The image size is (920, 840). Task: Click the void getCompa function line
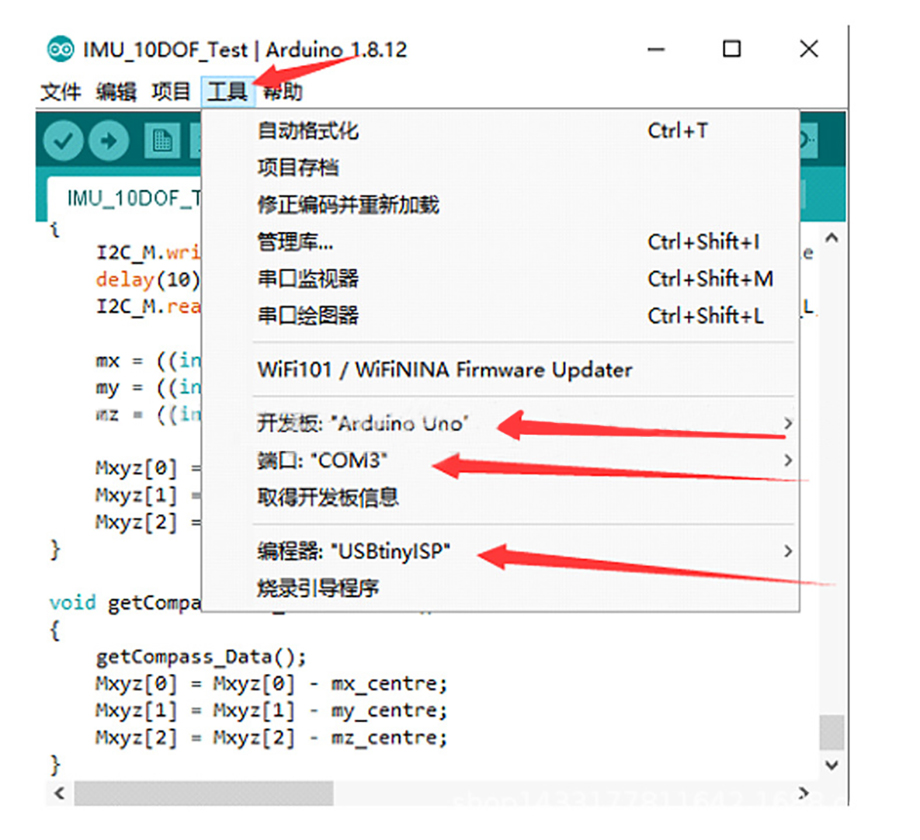coord(125,604)
